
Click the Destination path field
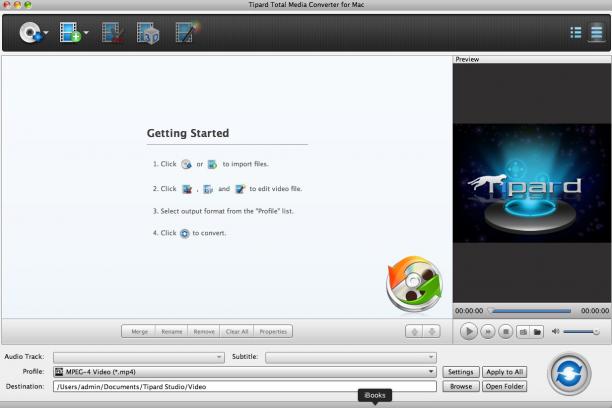click(245, 387)
